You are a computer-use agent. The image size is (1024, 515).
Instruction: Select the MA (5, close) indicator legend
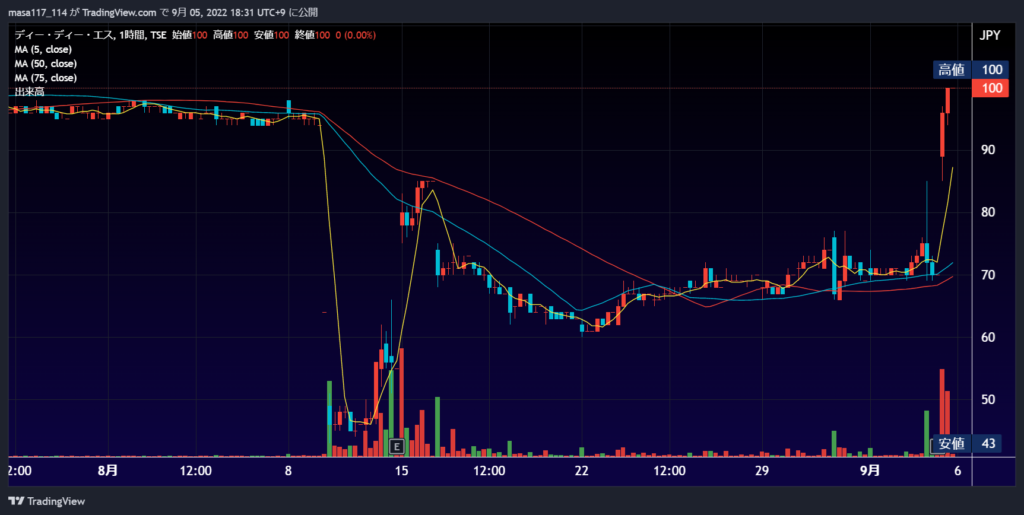point(43,50)
